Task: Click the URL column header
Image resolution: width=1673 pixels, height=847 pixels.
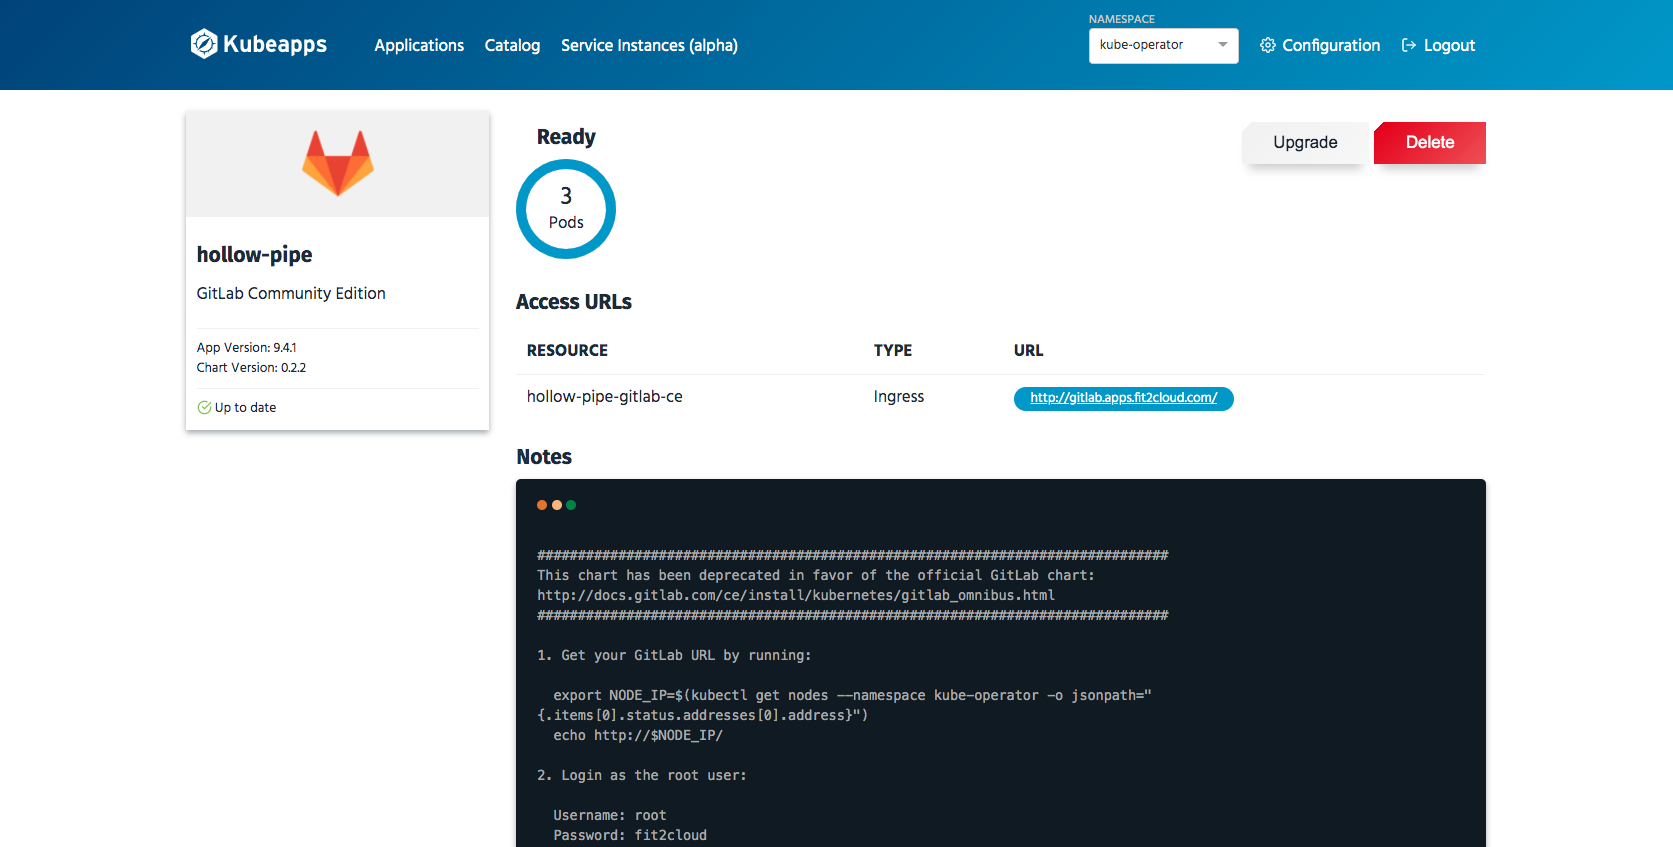Action: pyautogui.click(x=1028, y=350)
